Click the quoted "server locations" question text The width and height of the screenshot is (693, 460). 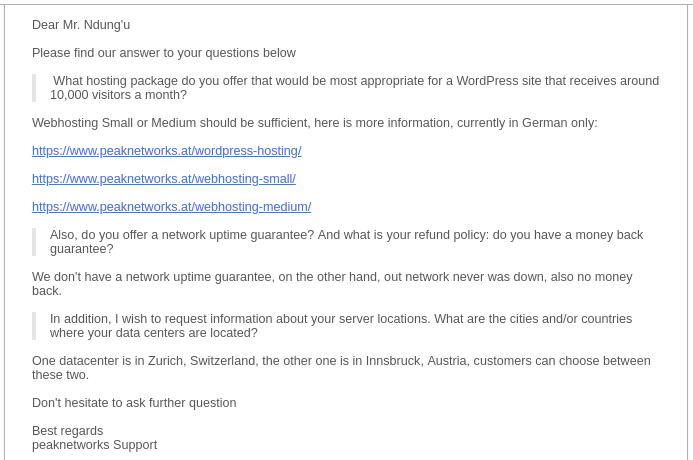point(341,326)
